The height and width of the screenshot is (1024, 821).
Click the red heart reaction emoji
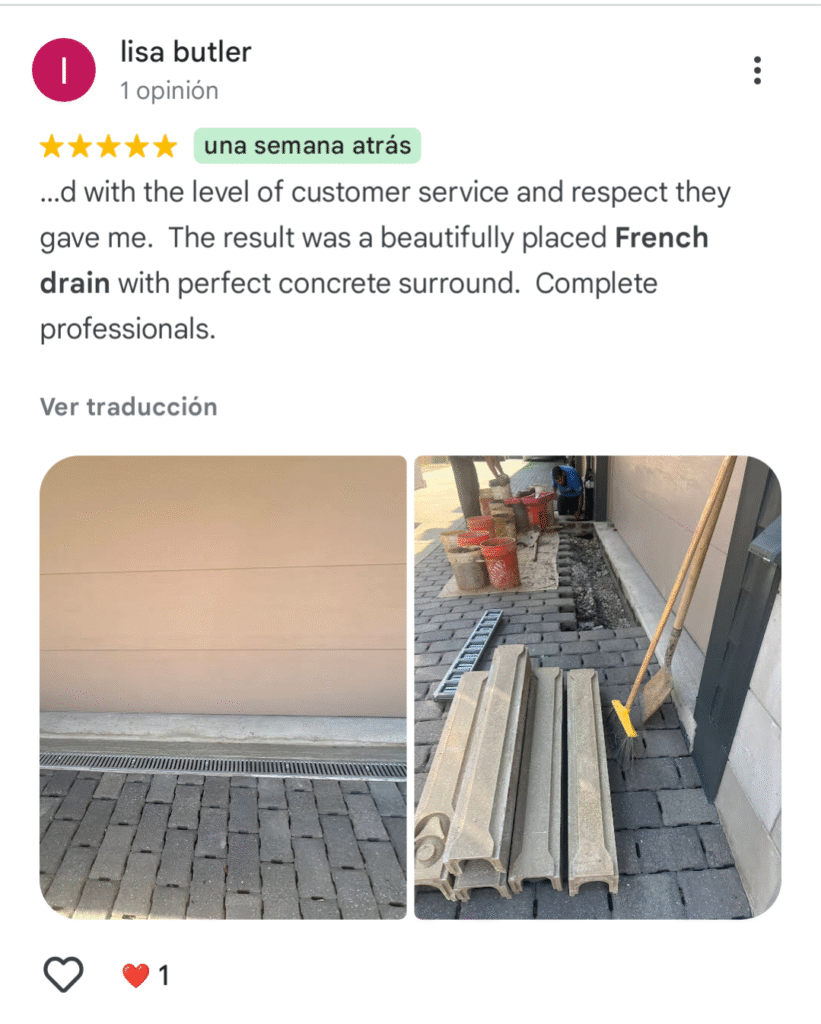[136, 975]
